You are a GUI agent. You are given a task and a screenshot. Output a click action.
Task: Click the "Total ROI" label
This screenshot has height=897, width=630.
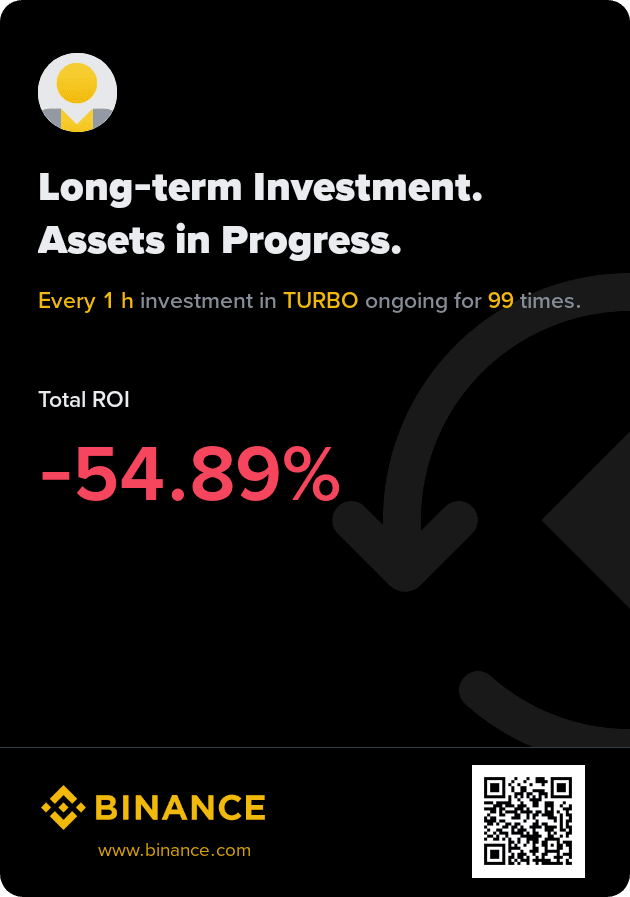(x=84, y=400)
